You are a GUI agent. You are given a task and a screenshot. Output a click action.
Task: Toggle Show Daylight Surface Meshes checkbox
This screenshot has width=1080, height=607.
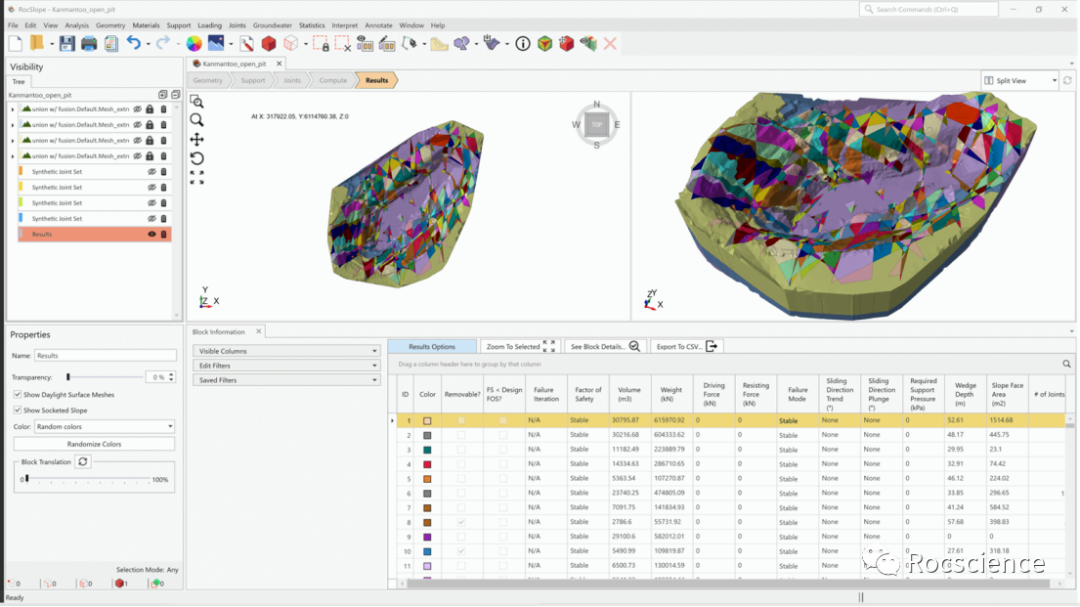pos(18,395)
